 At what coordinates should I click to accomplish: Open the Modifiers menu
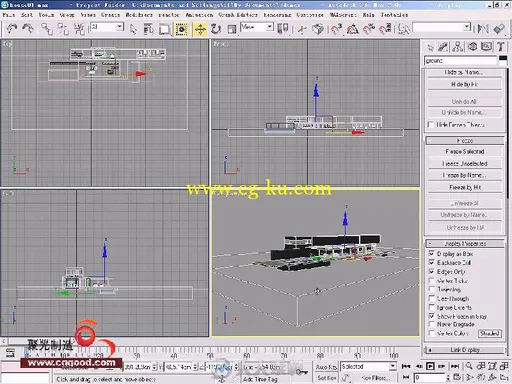point(139,15)
